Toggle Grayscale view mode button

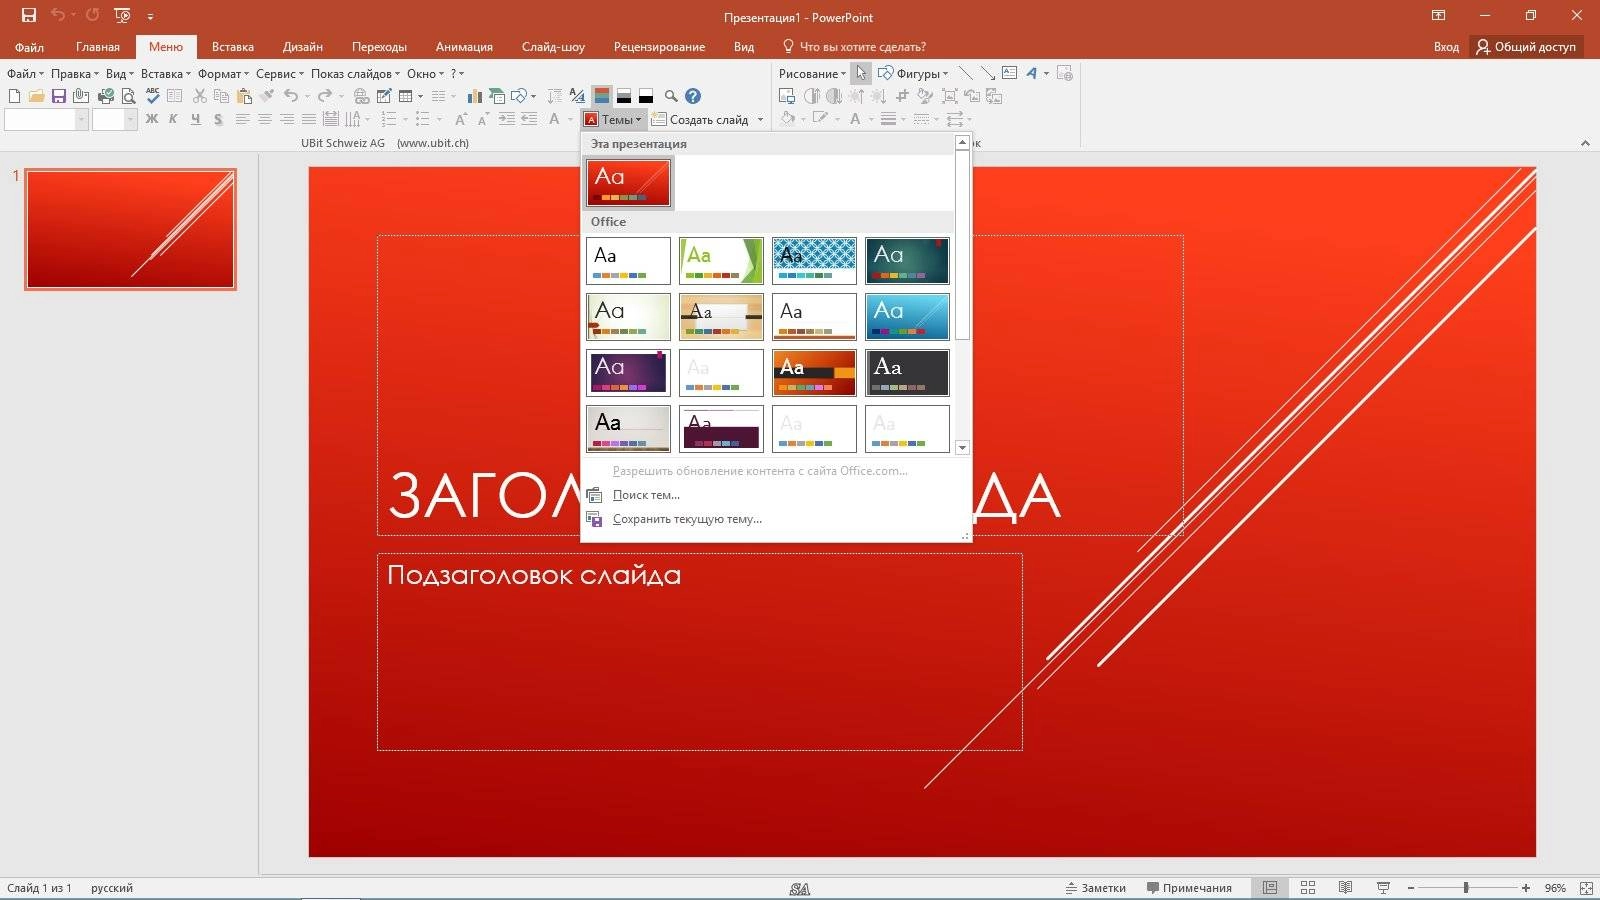coord(623,96)
